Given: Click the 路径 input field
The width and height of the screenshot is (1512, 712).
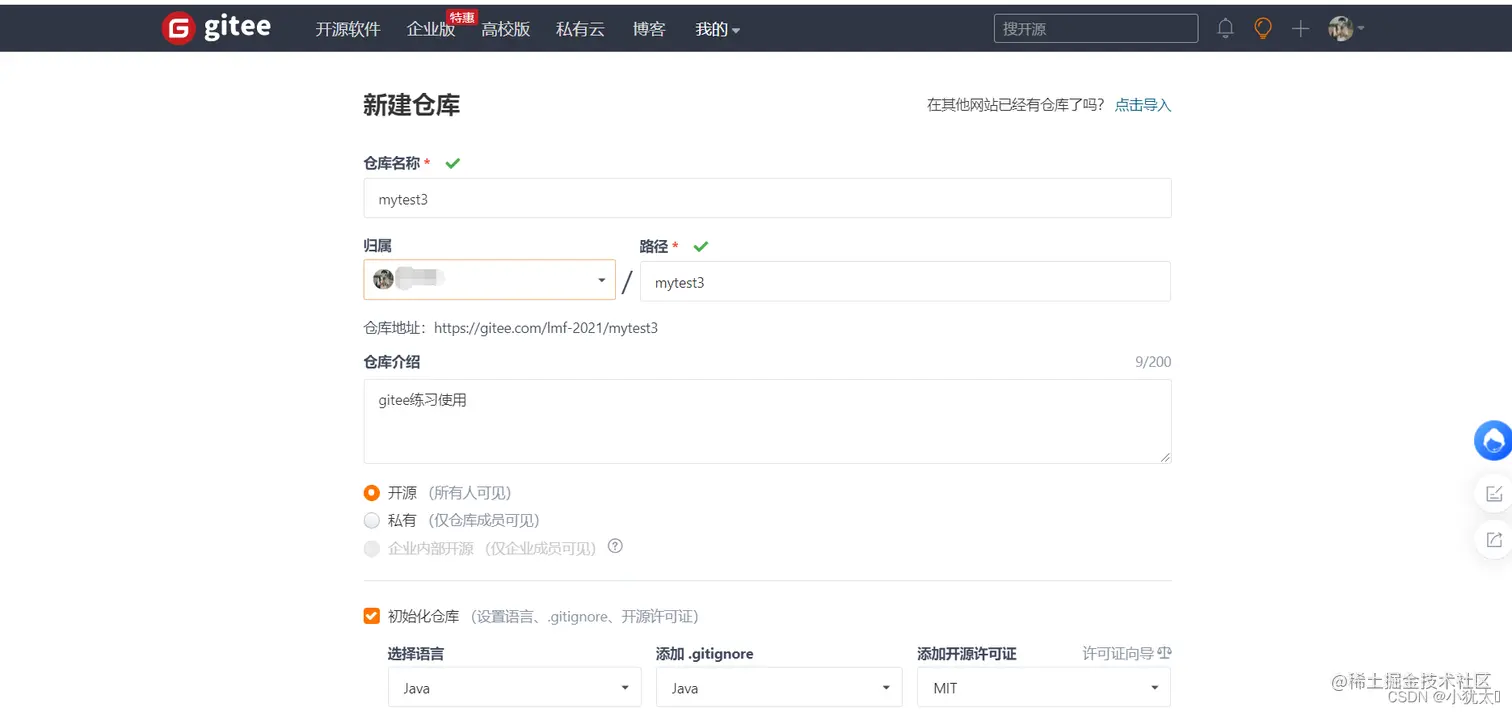Looking at the screenshot, I should (905, 281).
